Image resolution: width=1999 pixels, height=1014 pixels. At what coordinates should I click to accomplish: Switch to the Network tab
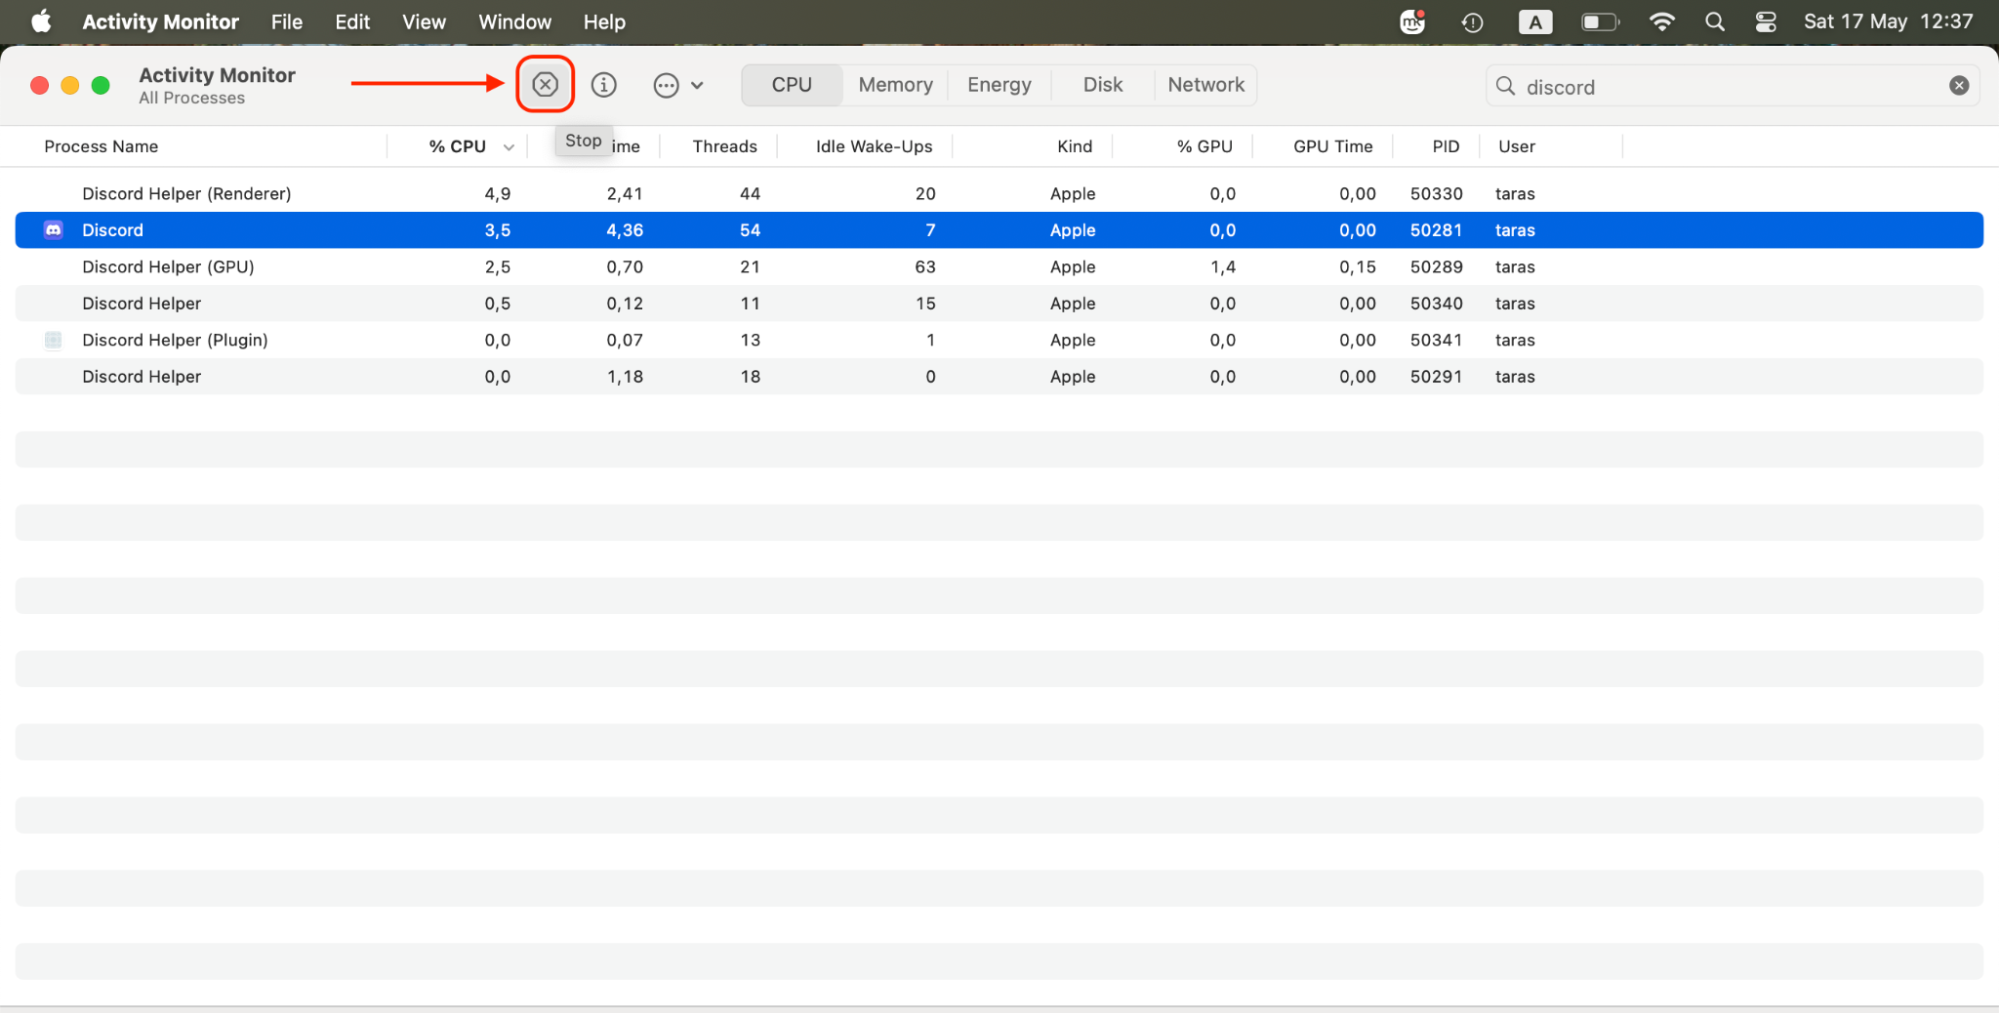click(1205, 85)
